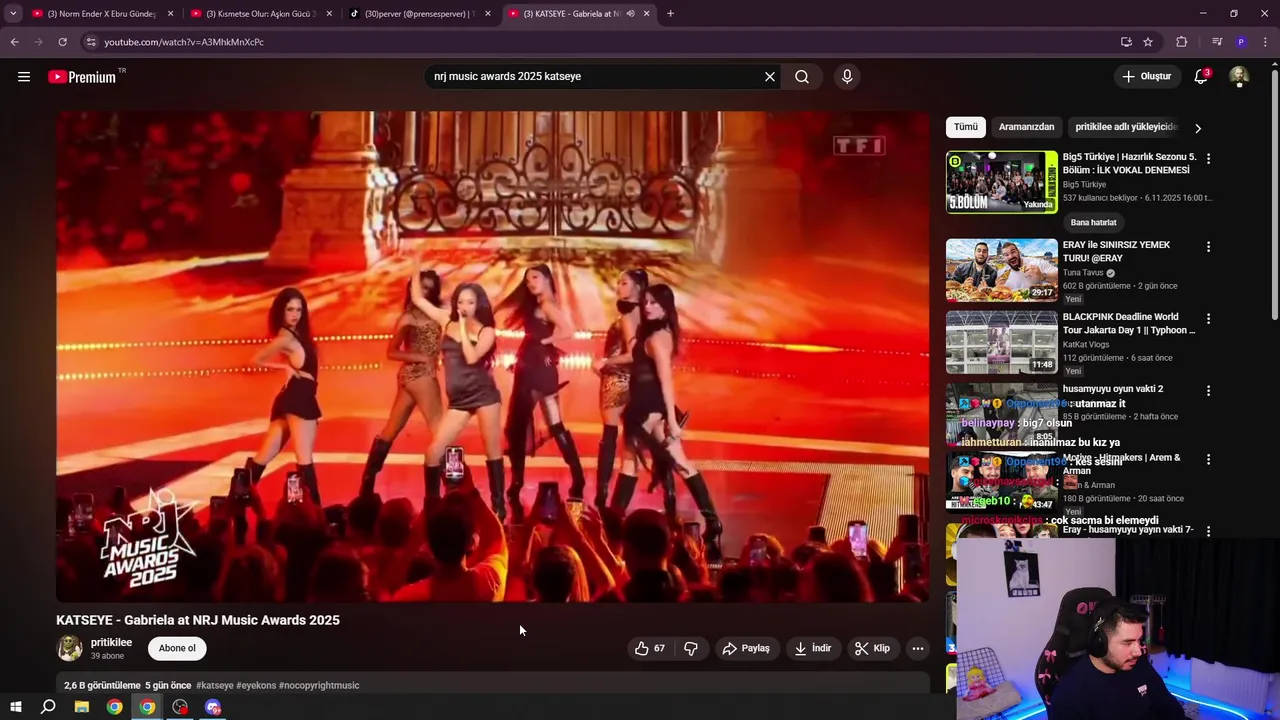The height and width of the screenshot is (720, 1280).
Task: Click the Abone ol subscribe button
Action: click(177, 648)
